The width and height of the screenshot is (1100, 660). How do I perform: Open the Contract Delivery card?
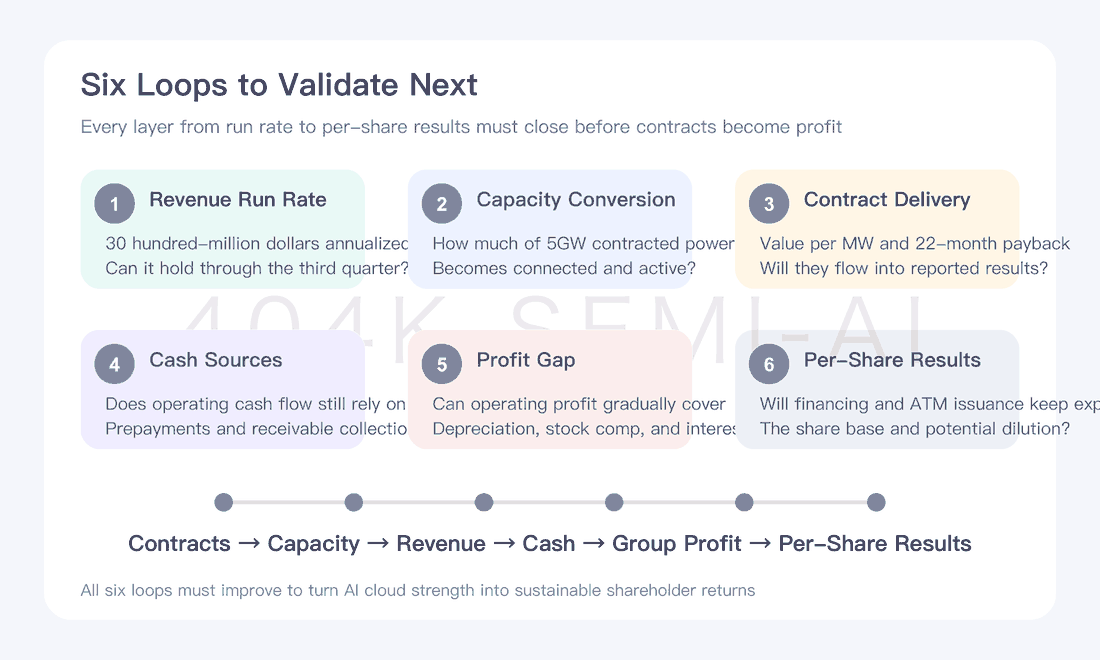(877, 229)
